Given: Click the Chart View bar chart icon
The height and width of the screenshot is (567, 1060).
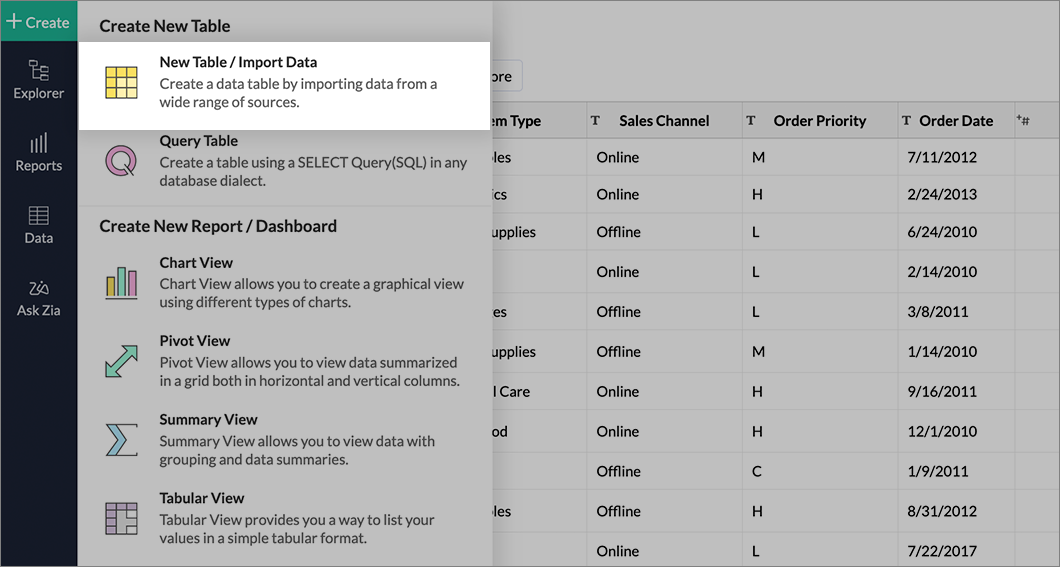Looking at the screenshot, I should [121, 283].
